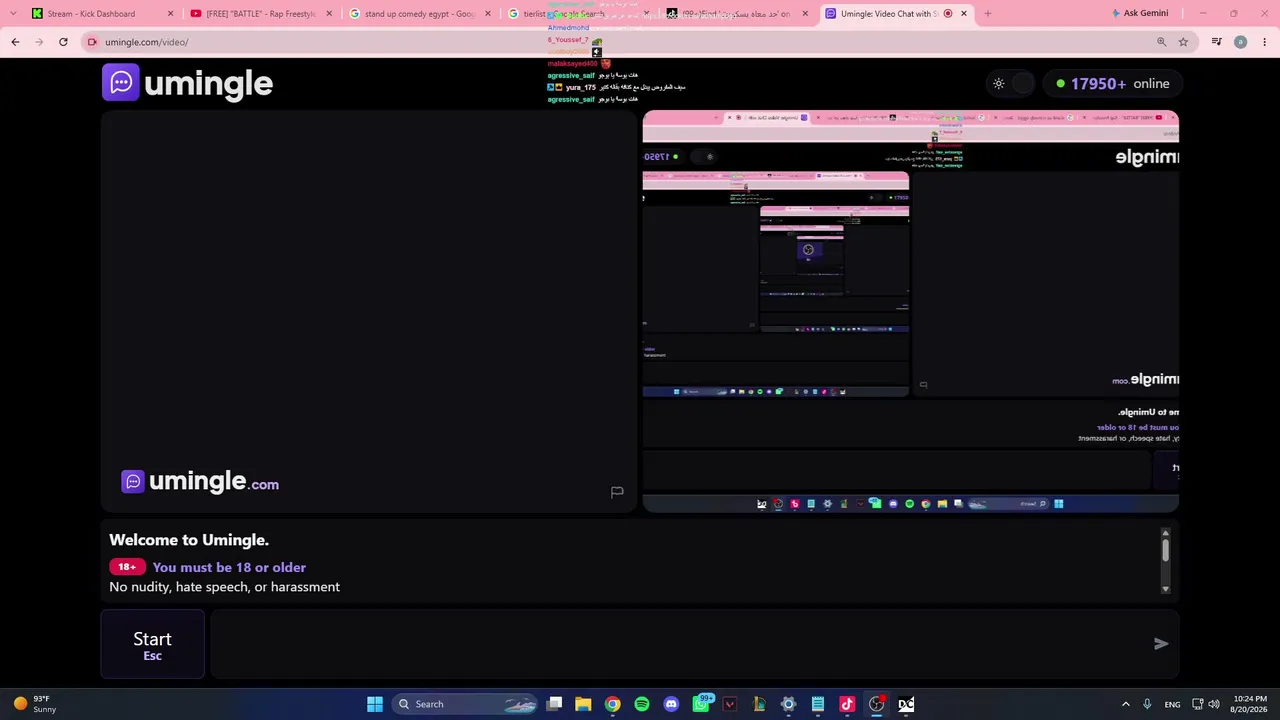1280x720 pixels.
Task: Close the stand up comedy egypt tab
Action: (488, 14)
